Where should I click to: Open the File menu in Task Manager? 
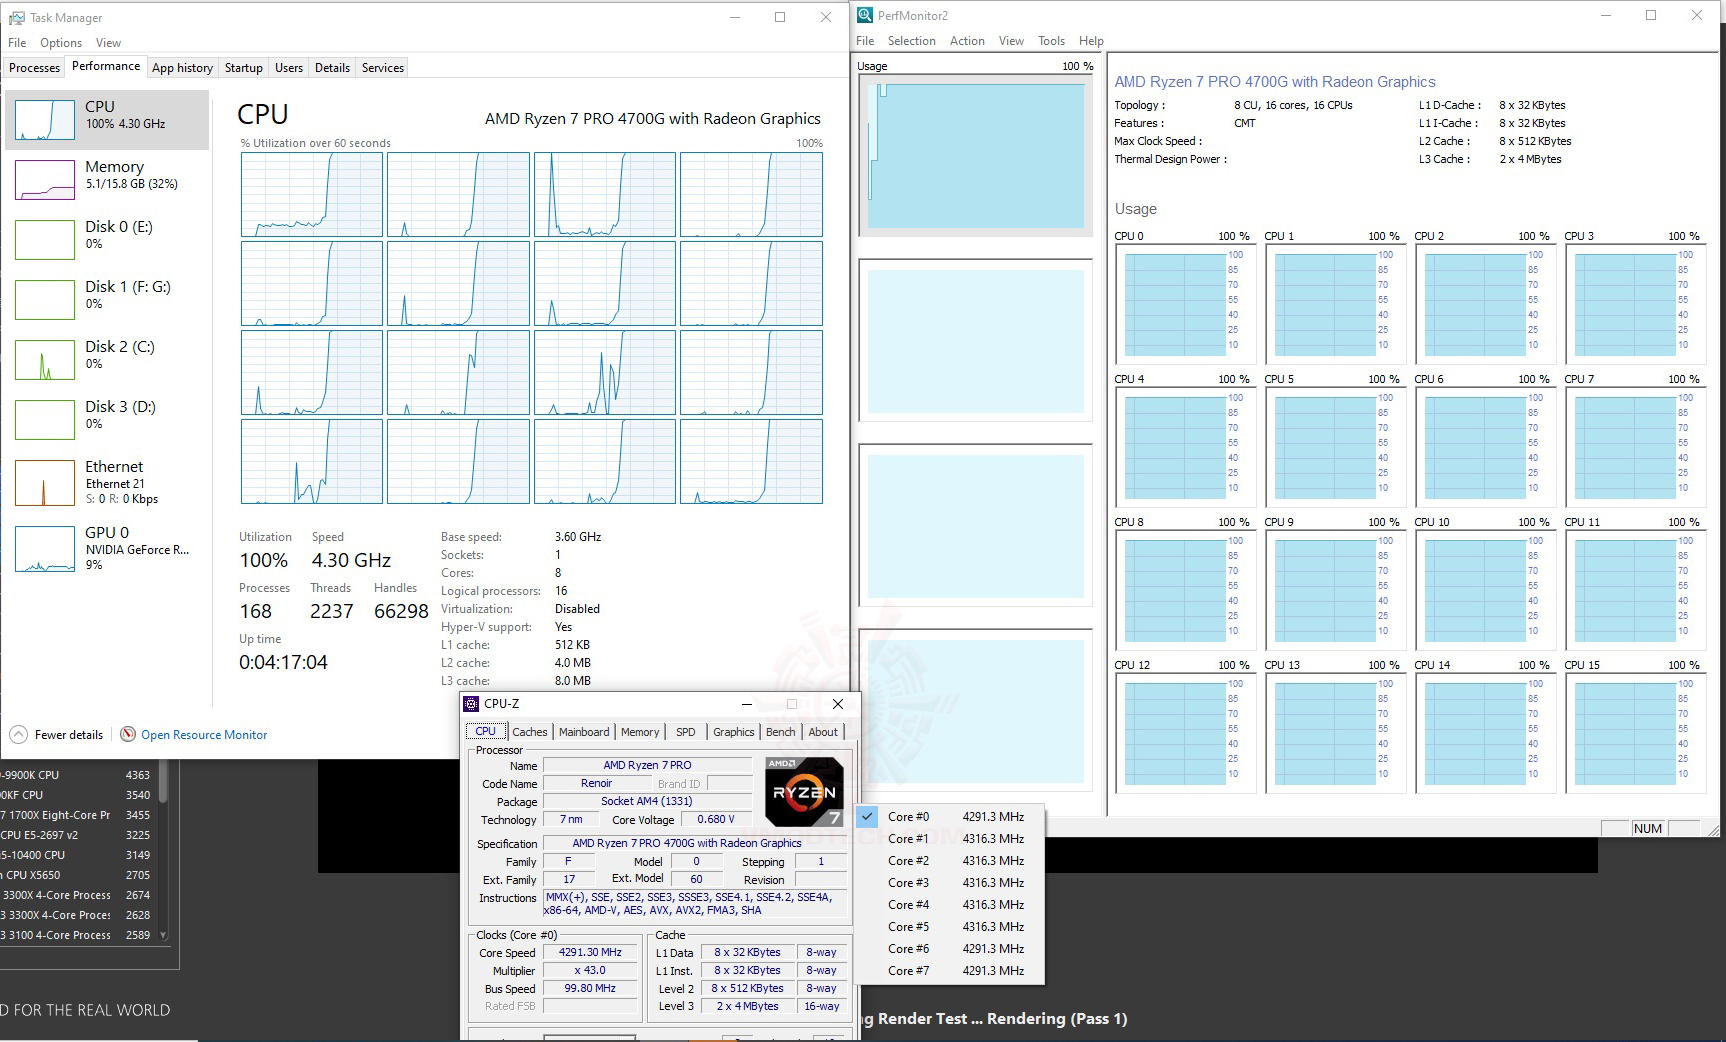tap(17, 43)
